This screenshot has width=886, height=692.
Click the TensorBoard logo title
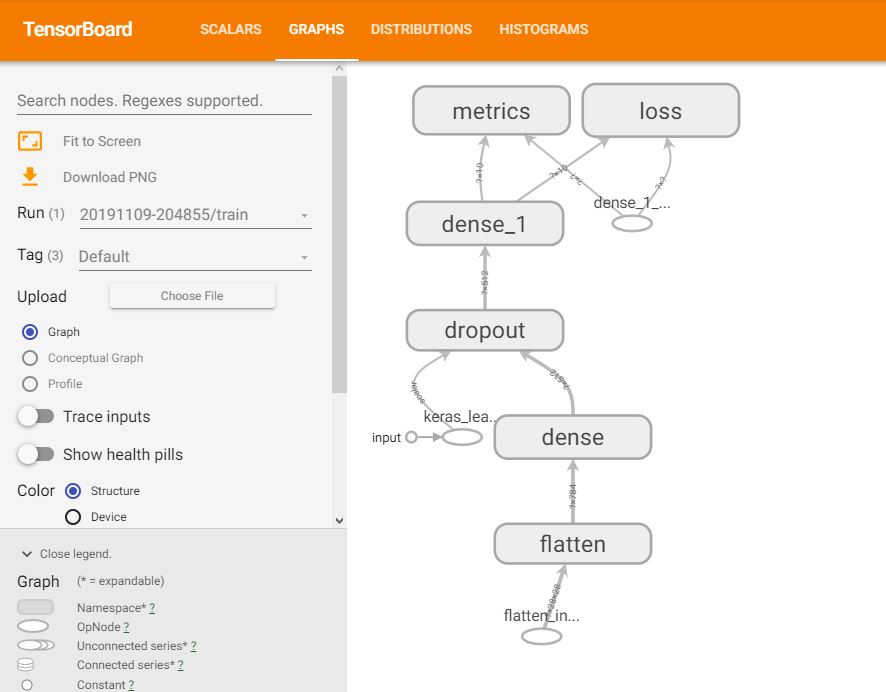tap(77, 29)
